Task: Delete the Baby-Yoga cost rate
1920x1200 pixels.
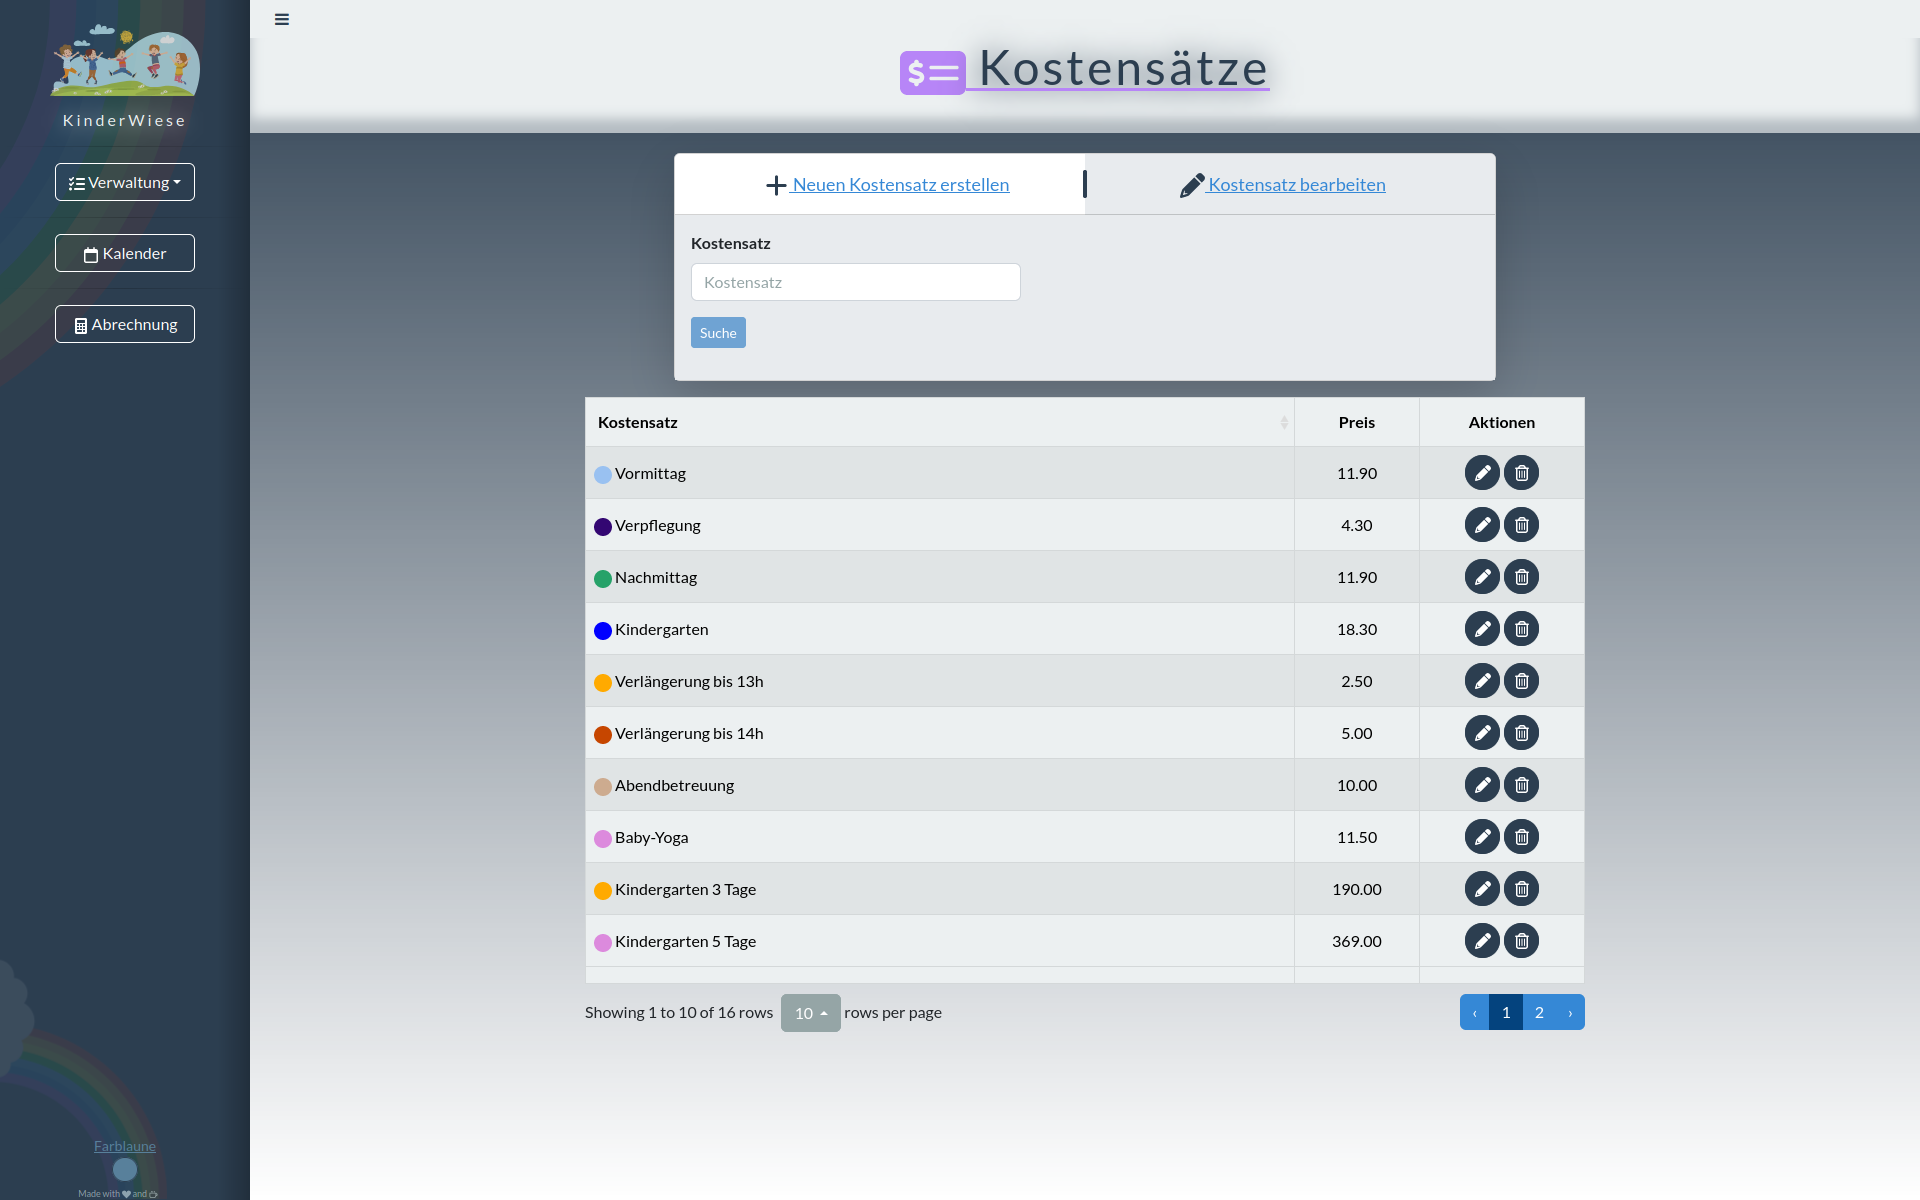Action: [x=1522, y=837]
